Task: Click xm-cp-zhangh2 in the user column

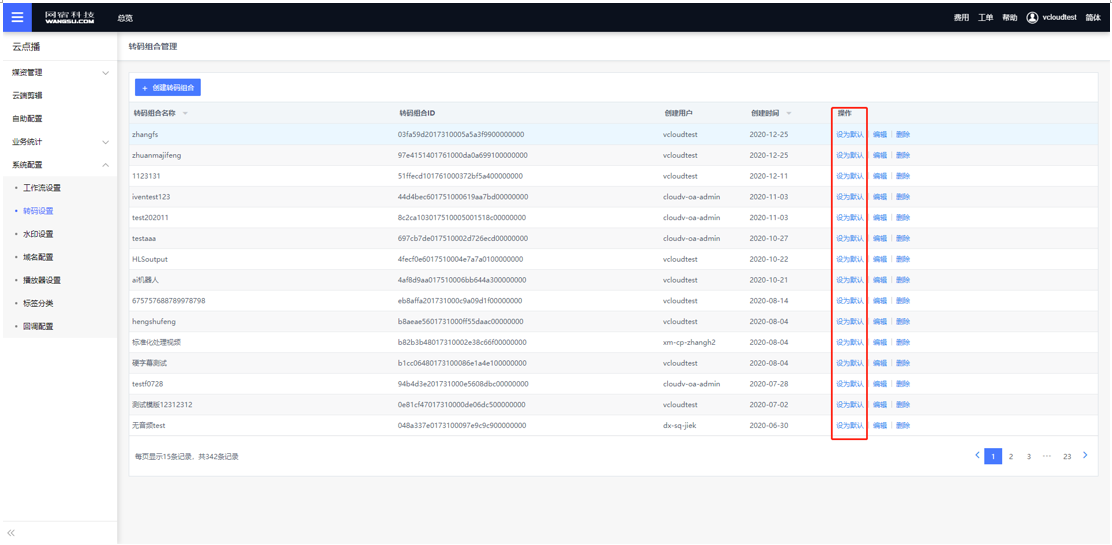Action: [689, 342]
